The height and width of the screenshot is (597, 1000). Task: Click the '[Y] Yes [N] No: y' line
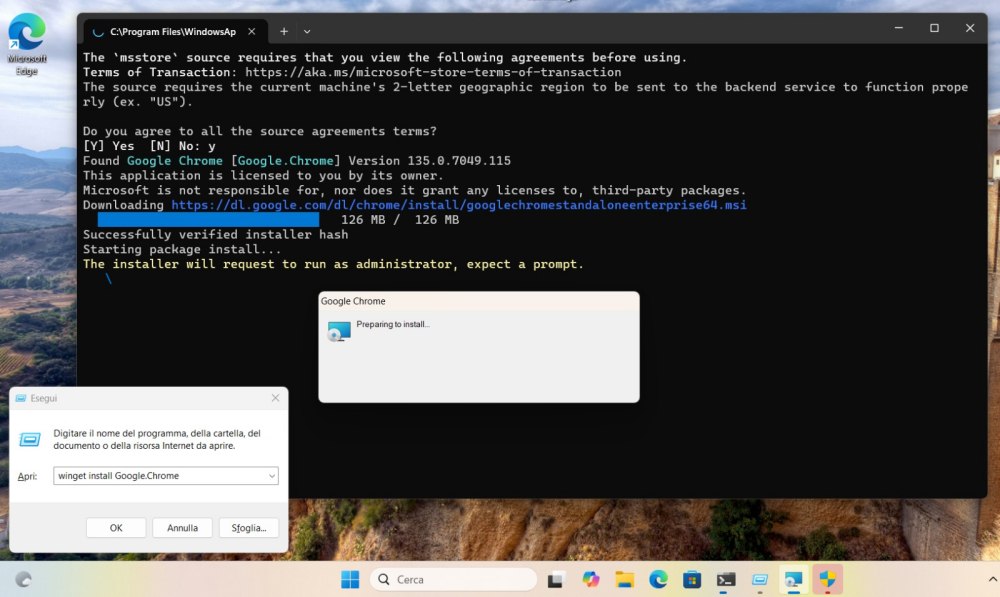[x=149, y=146]
